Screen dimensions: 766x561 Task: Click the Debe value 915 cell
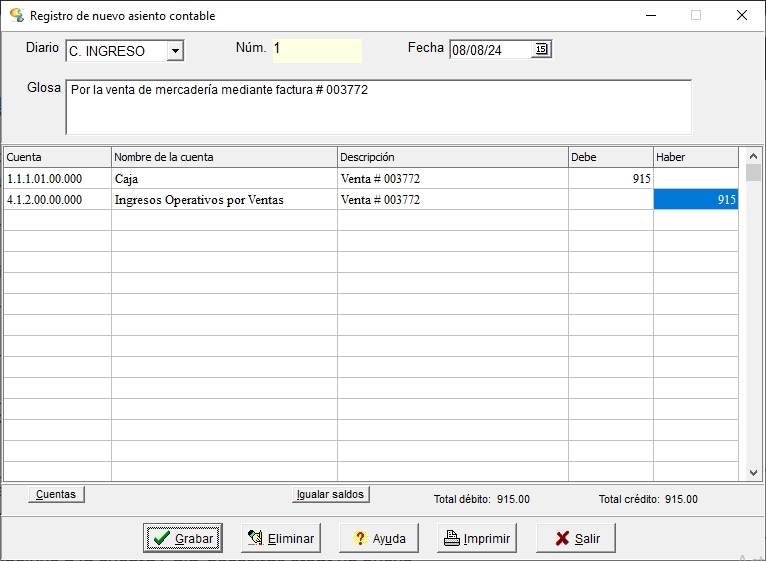[611, 179]
